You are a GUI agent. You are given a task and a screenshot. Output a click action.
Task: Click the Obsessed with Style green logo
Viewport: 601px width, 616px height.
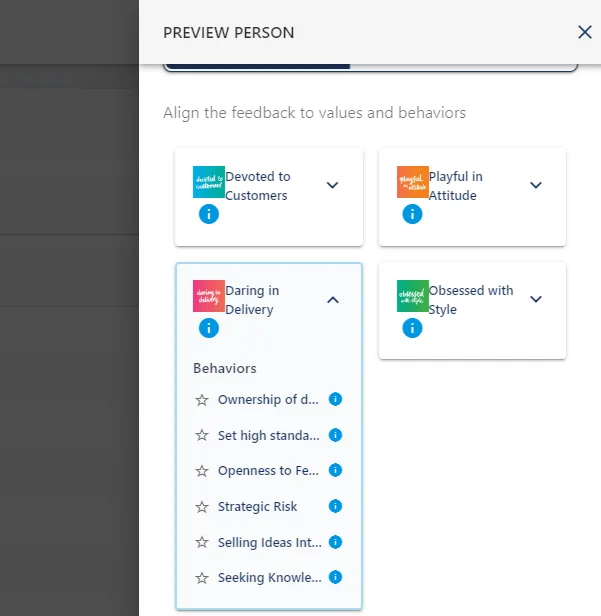point(412,296)
